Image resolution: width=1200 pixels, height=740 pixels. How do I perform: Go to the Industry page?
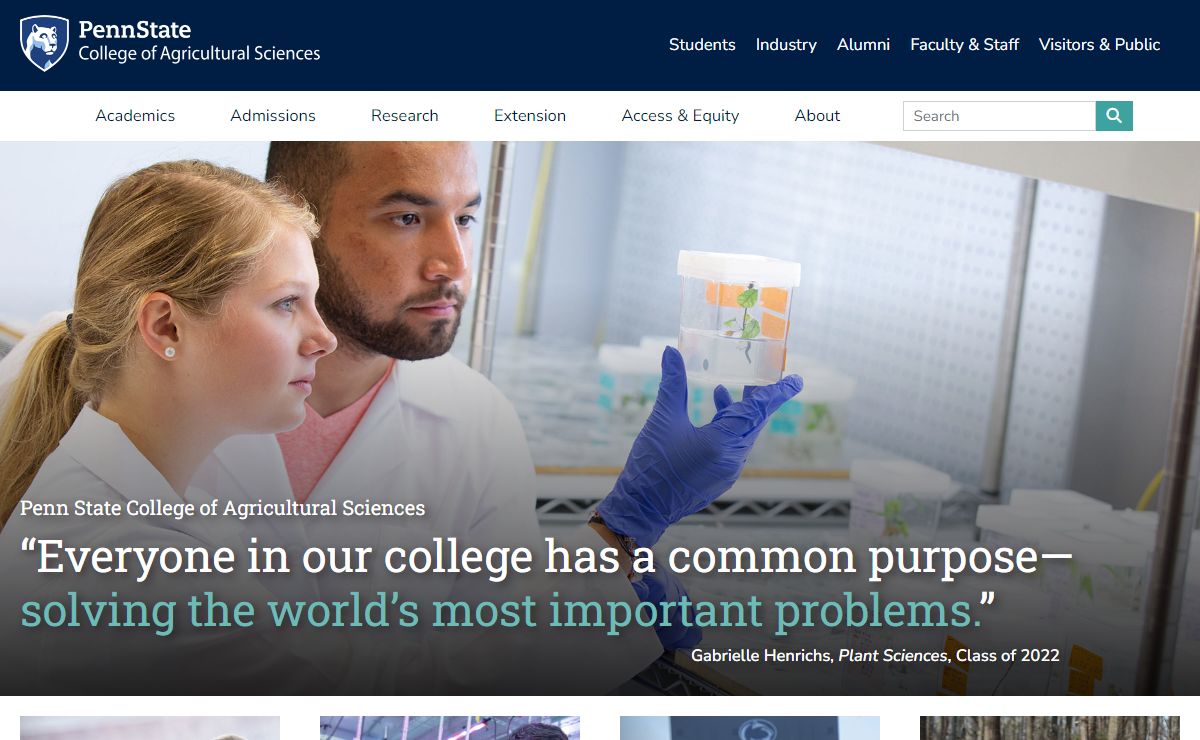pyautogui.click(x=786, y=45)
